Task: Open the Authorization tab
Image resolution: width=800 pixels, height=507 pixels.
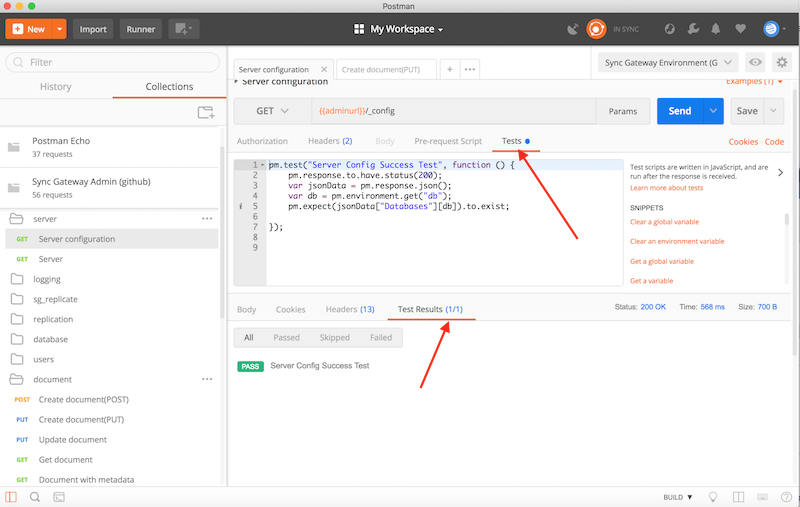Action: pyautogui.click(x=262, y=141)
